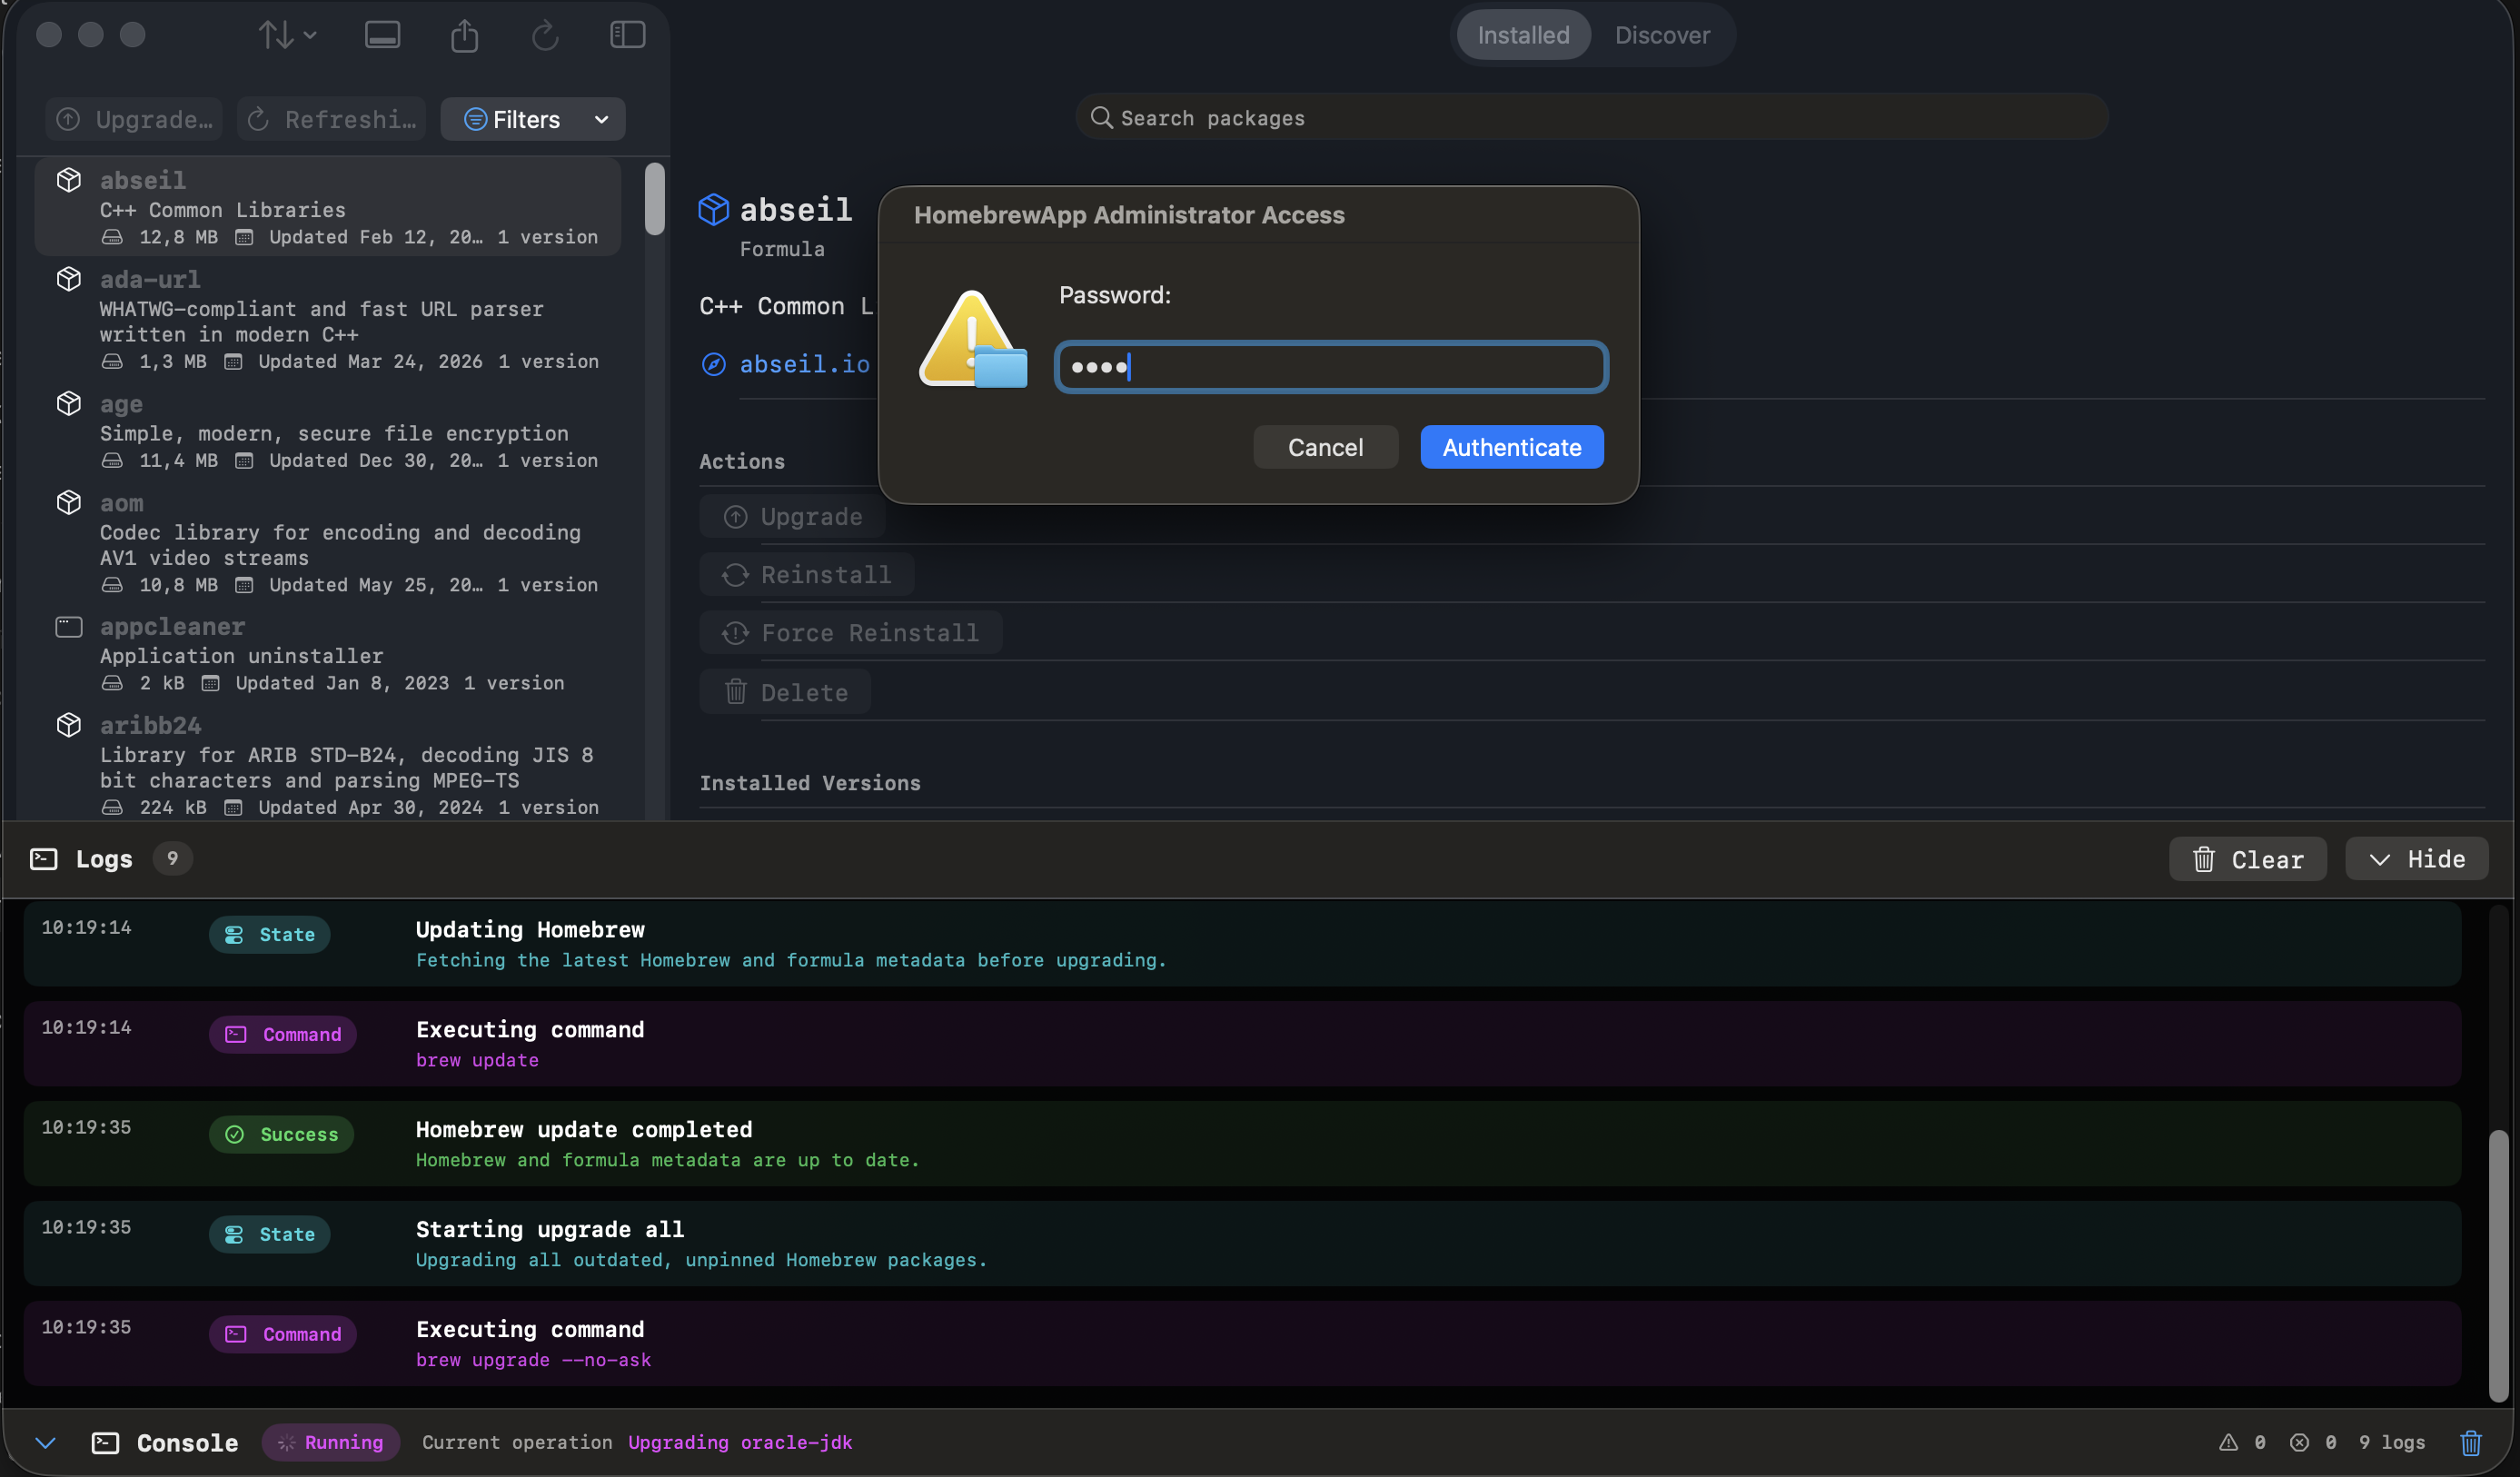Open the Filters dropdown
The width and height of the screenshot is (2520, 1477).
point(533,119)
